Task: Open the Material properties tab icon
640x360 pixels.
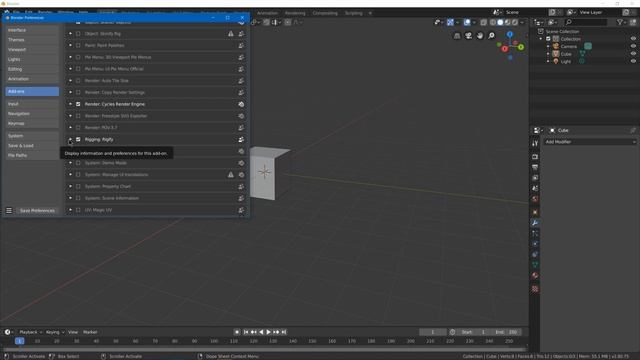Action: pyautogui.click(x=535, y=276)
